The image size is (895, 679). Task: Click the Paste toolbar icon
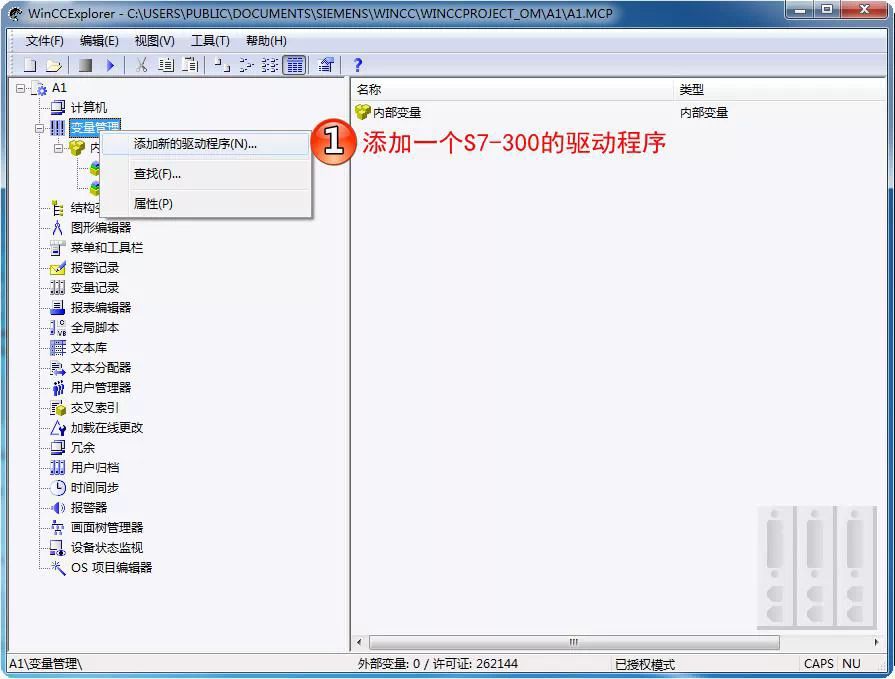coord(190,65)
